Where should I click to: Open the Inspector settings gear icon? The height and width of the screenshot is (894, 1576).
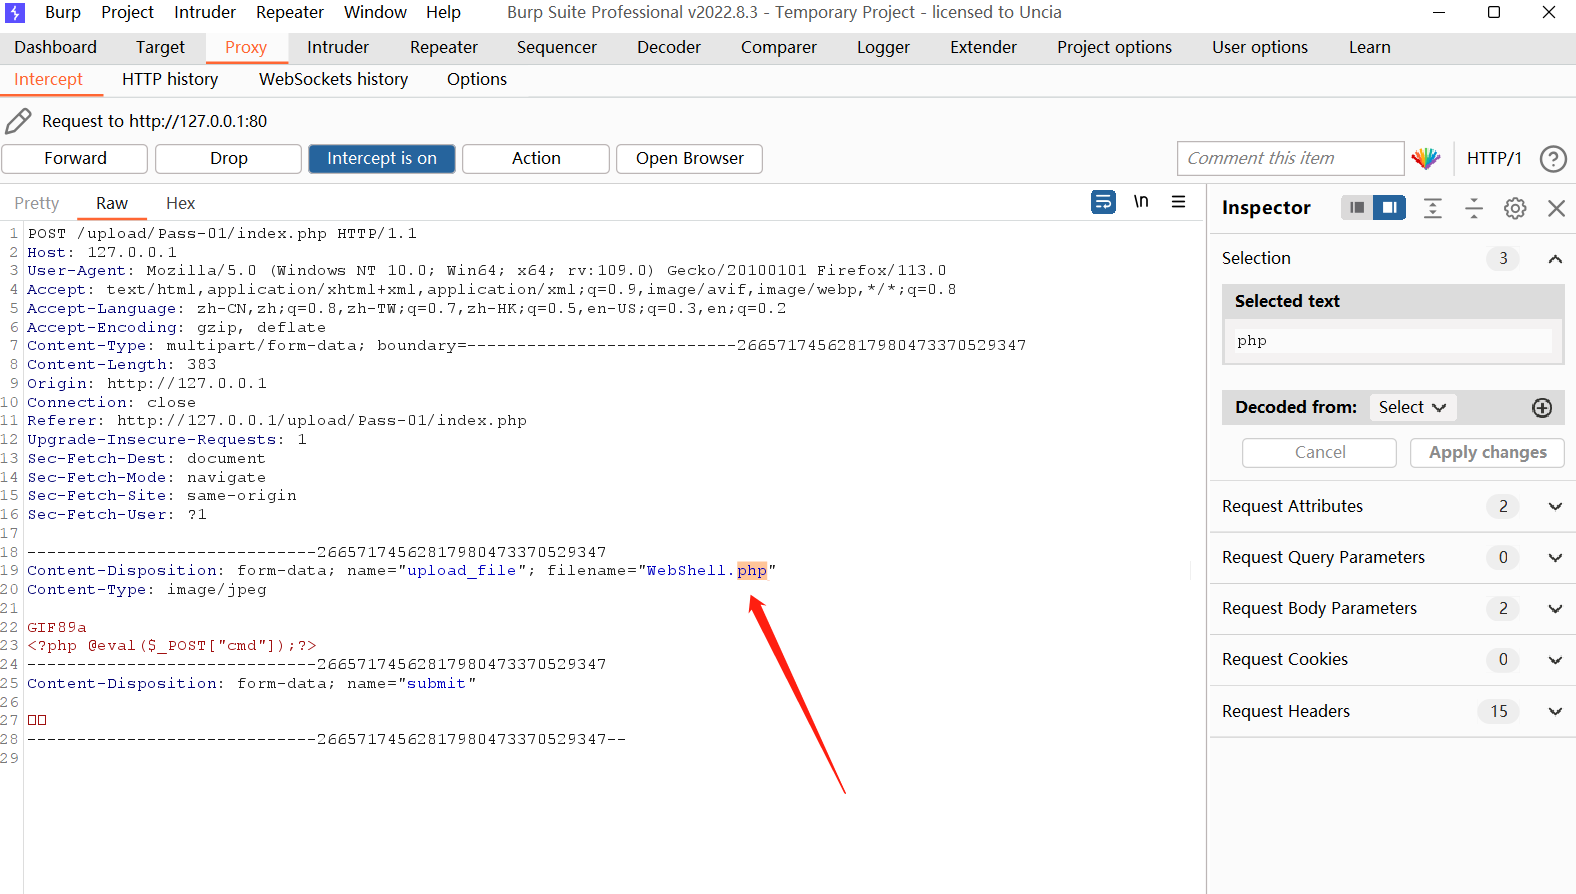pyautogui.click(x=1515, y=208)
